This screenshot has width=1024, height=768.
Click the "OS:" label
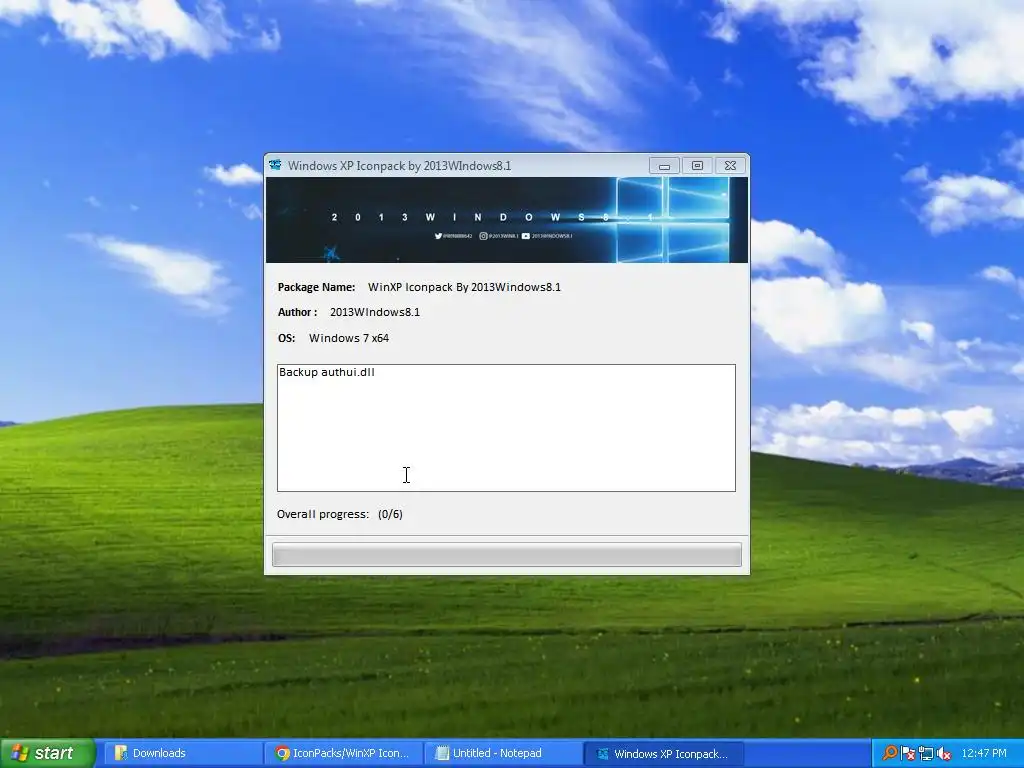(x=286, y=338)
